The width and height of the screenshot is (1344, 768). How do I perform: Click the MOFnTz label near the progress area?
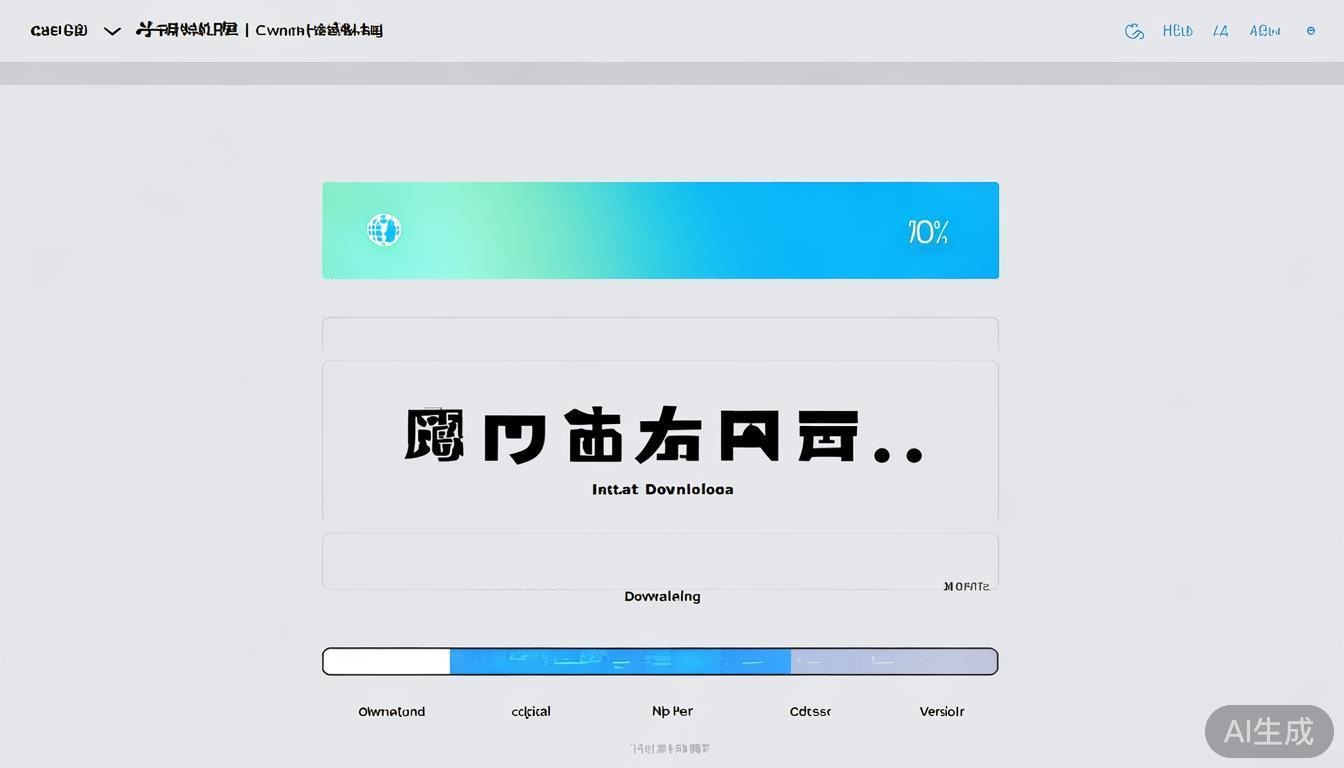(x=966, y=586)
